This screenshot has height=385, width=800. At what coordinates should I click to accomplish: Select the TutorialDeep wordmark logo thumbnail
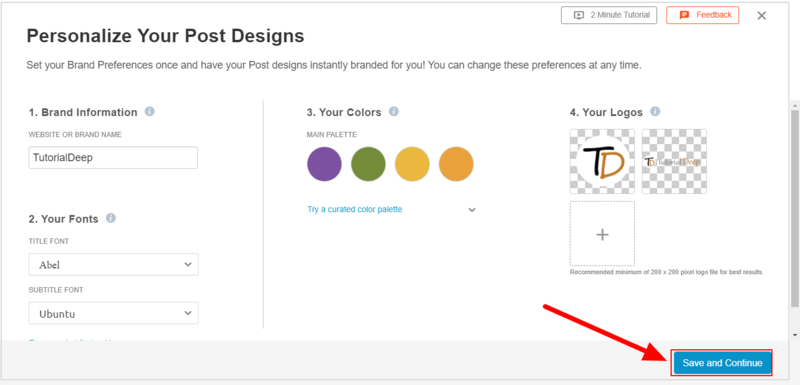(x=674, y=161)
